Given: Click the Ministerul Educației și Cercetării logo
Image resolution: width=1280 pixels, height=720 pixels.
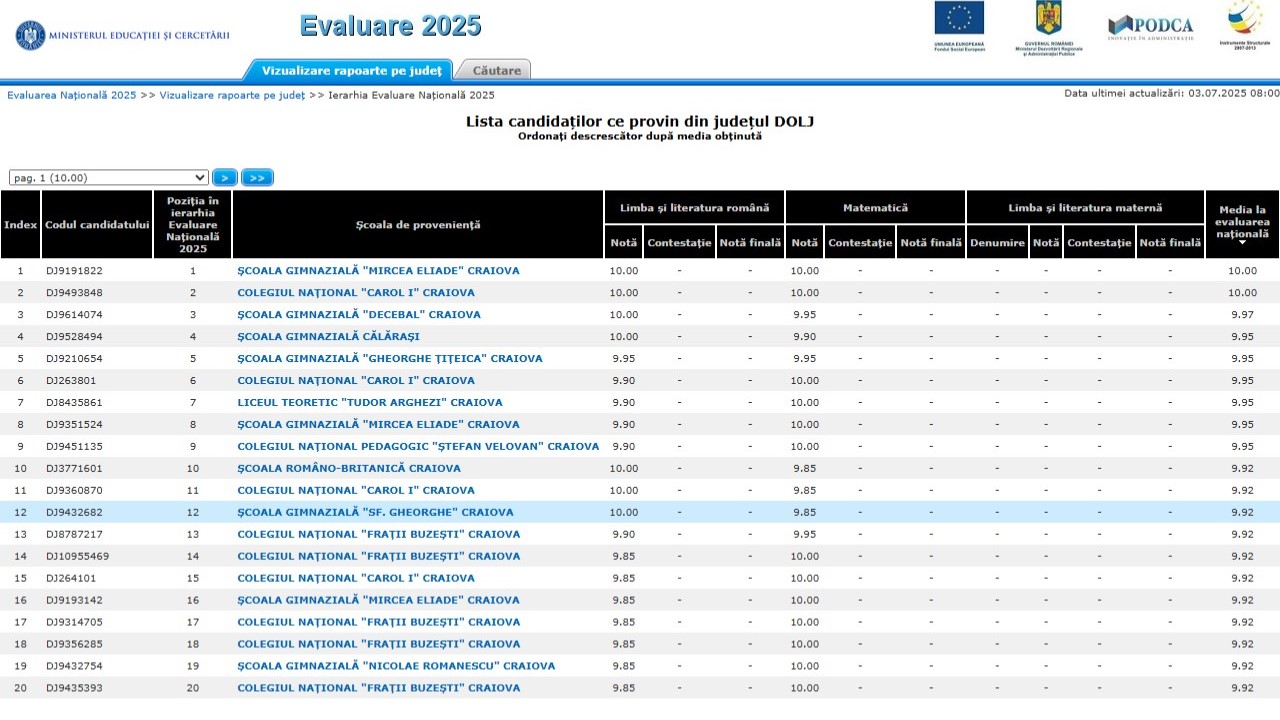Looking at the screenshot, I should 122,35.
